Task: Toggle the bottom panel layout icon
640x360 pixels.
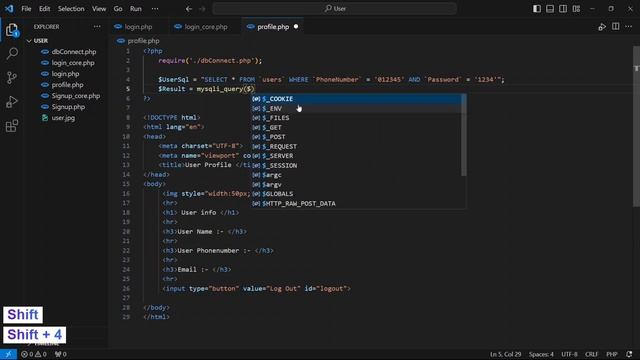Action: (x=550, y=9)
